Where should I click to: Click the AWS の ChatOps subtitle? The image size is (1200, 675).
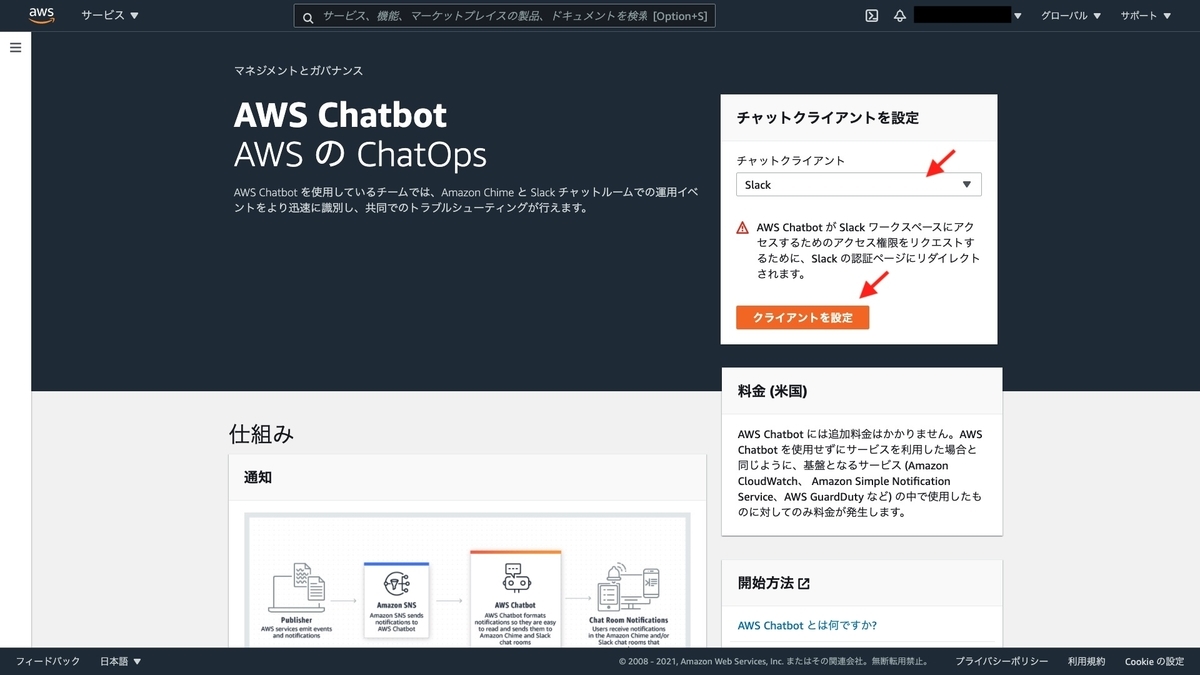click(x=360, y=155)
